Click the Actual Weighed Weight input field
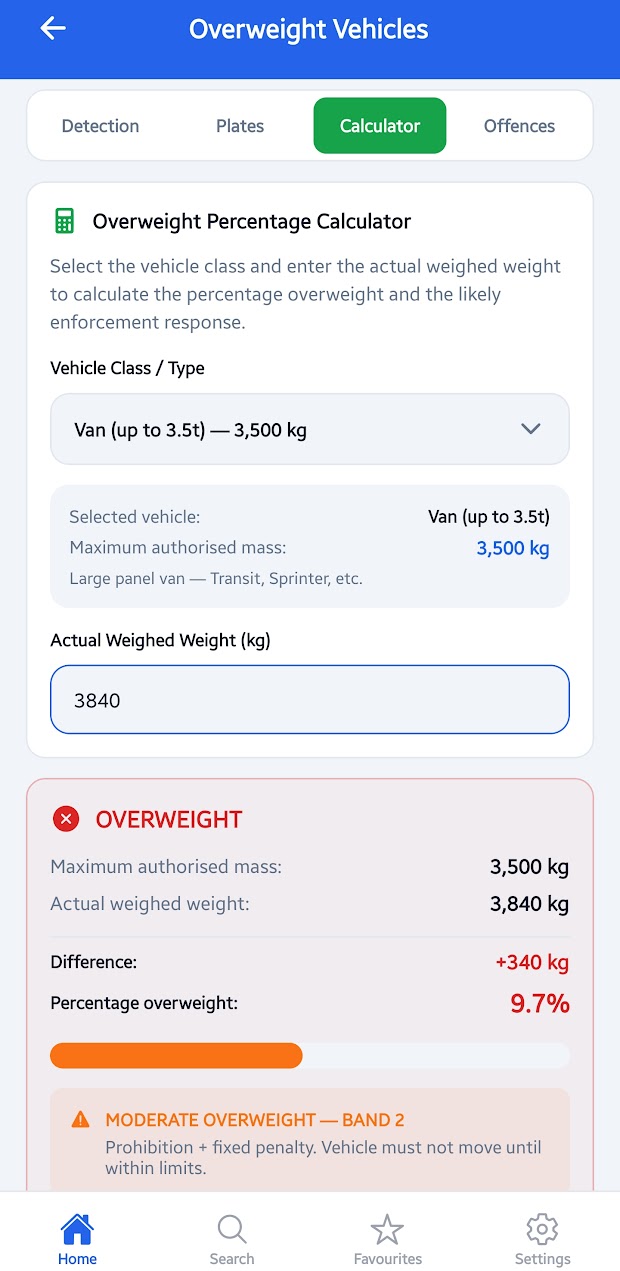The height and width of the screenshot is (1271, 620). tap(310, 700)
